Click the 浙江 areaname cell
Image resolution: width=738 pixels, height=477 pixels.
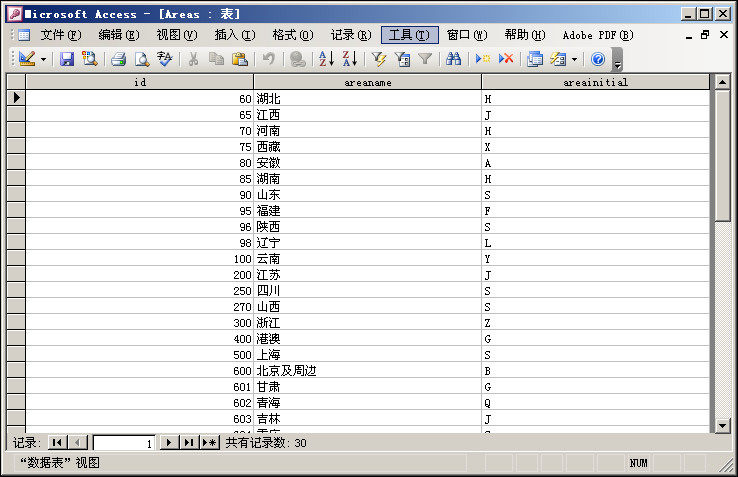click(368, 323)
